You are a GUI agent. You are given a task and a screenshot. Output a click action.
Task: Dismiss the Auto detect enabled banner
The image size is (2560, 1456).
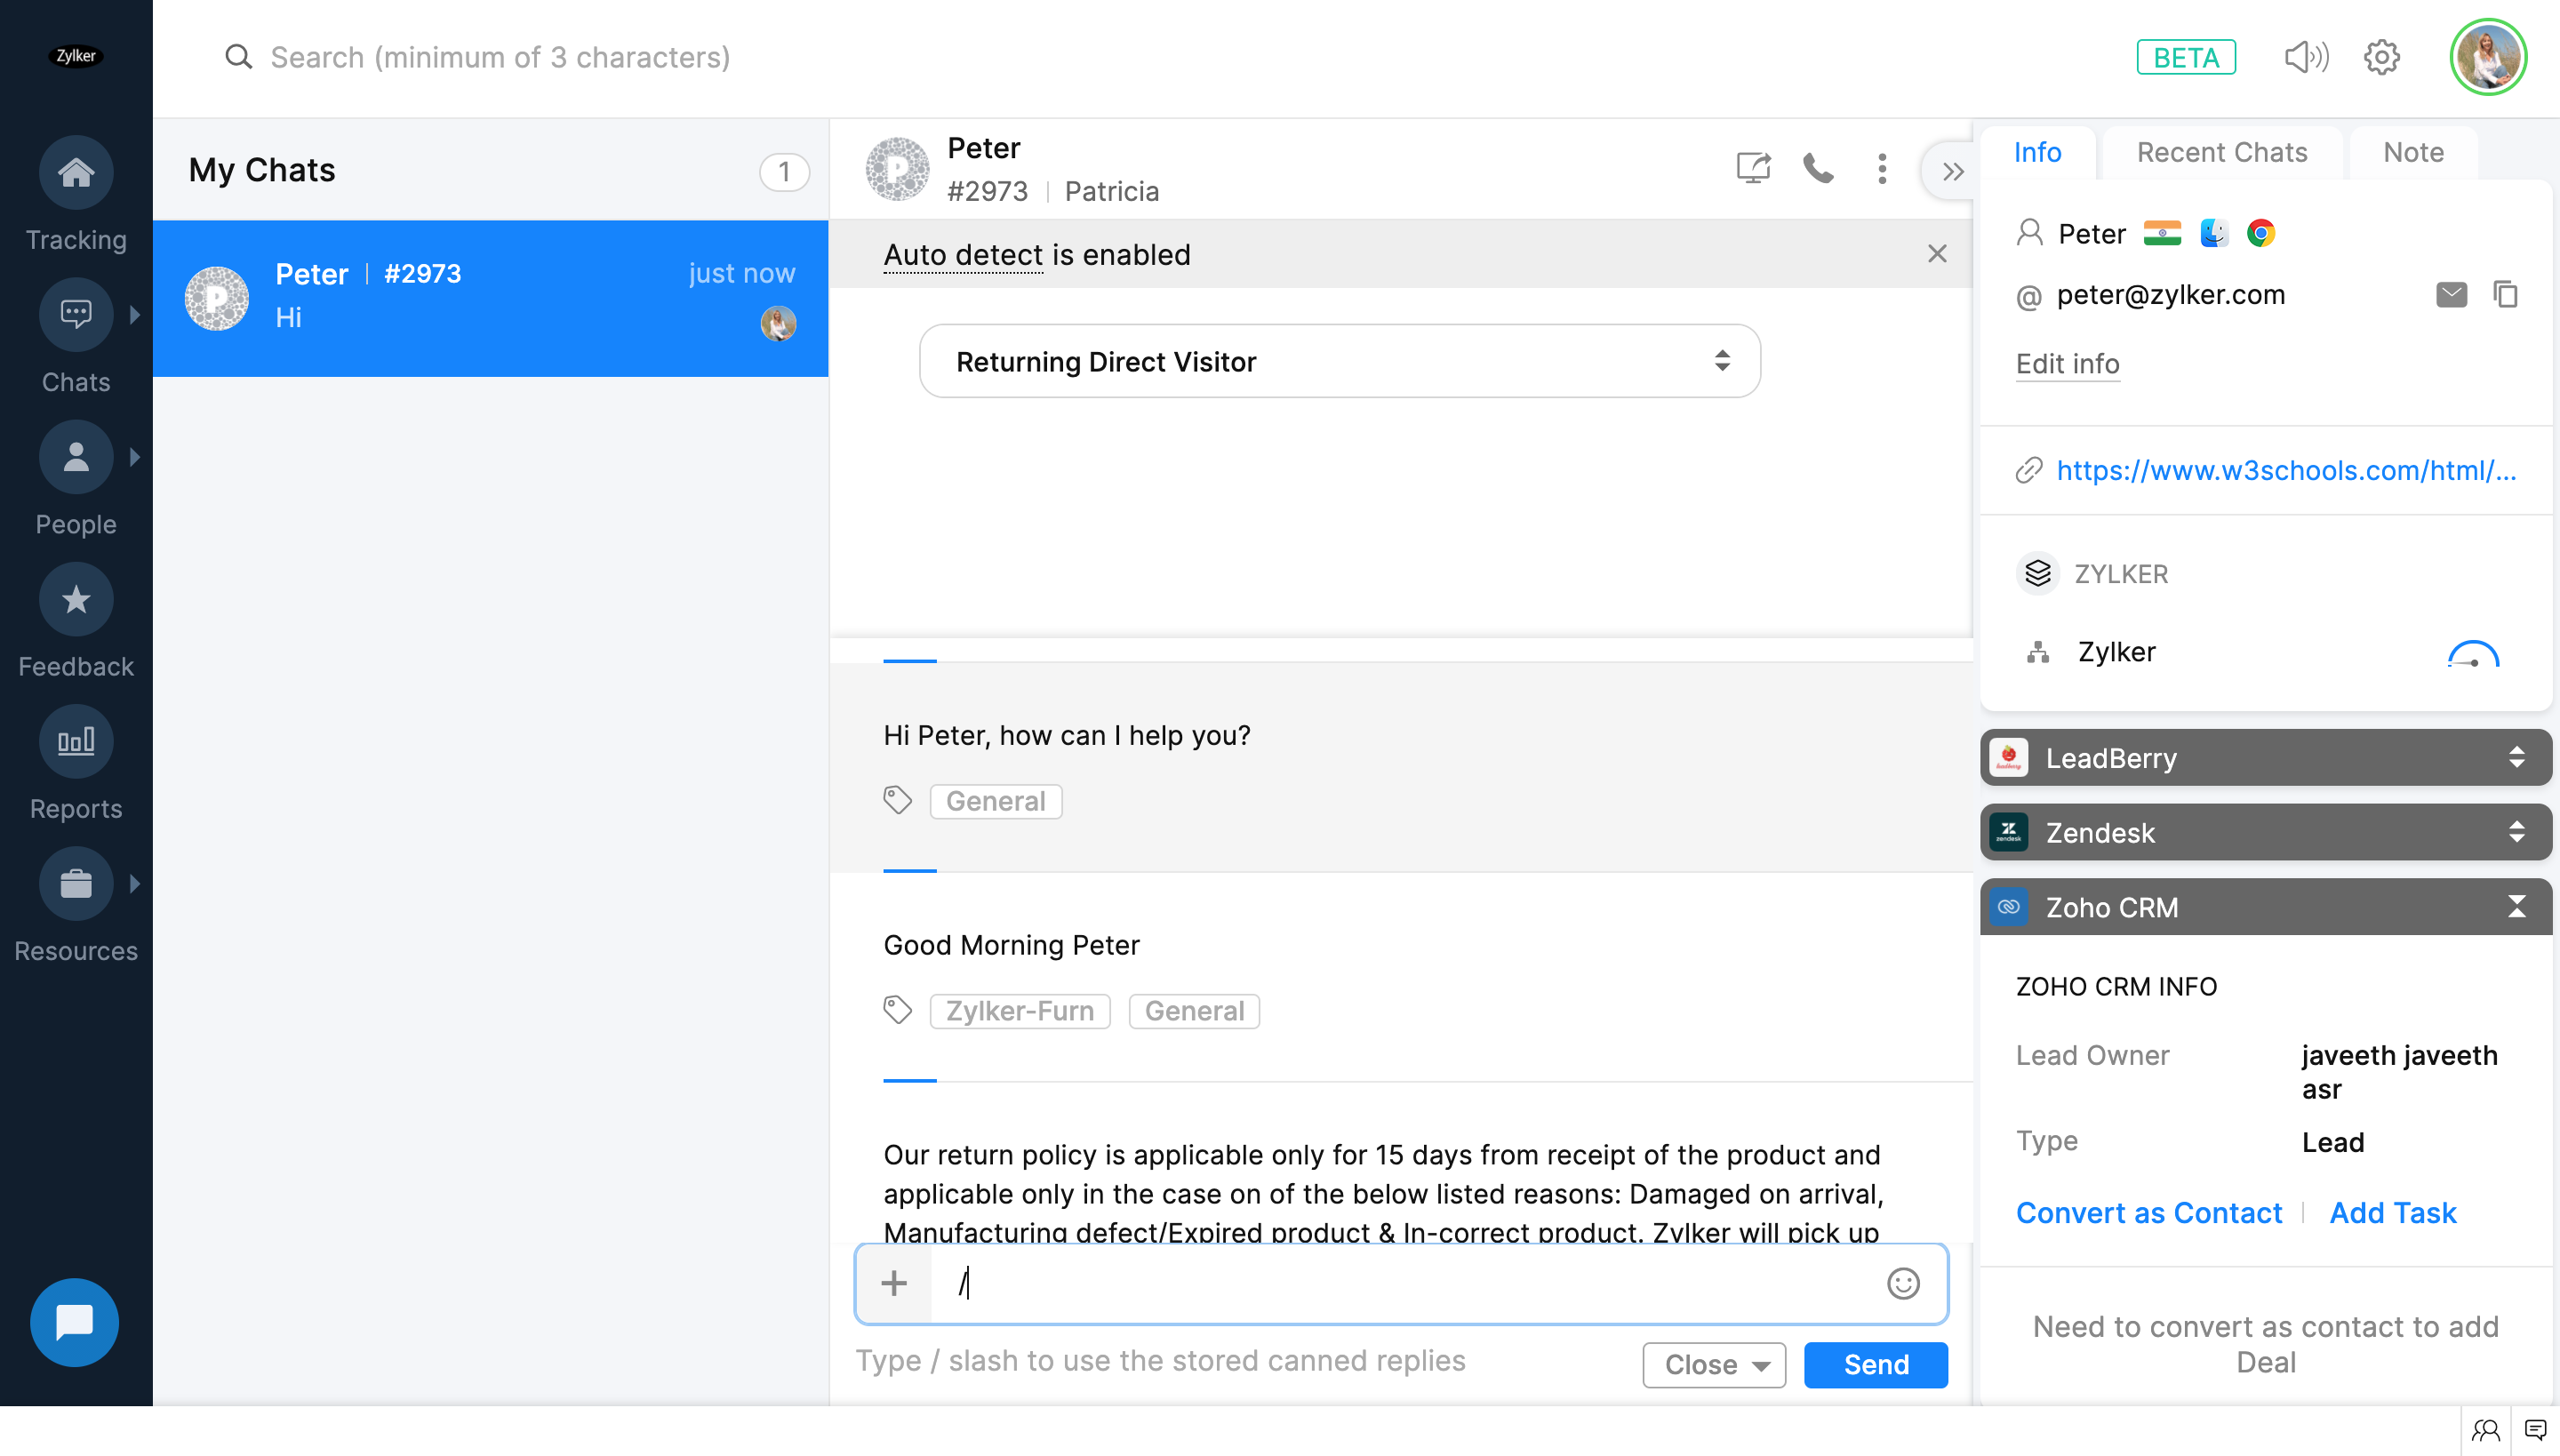click(x=1937, y=254)
